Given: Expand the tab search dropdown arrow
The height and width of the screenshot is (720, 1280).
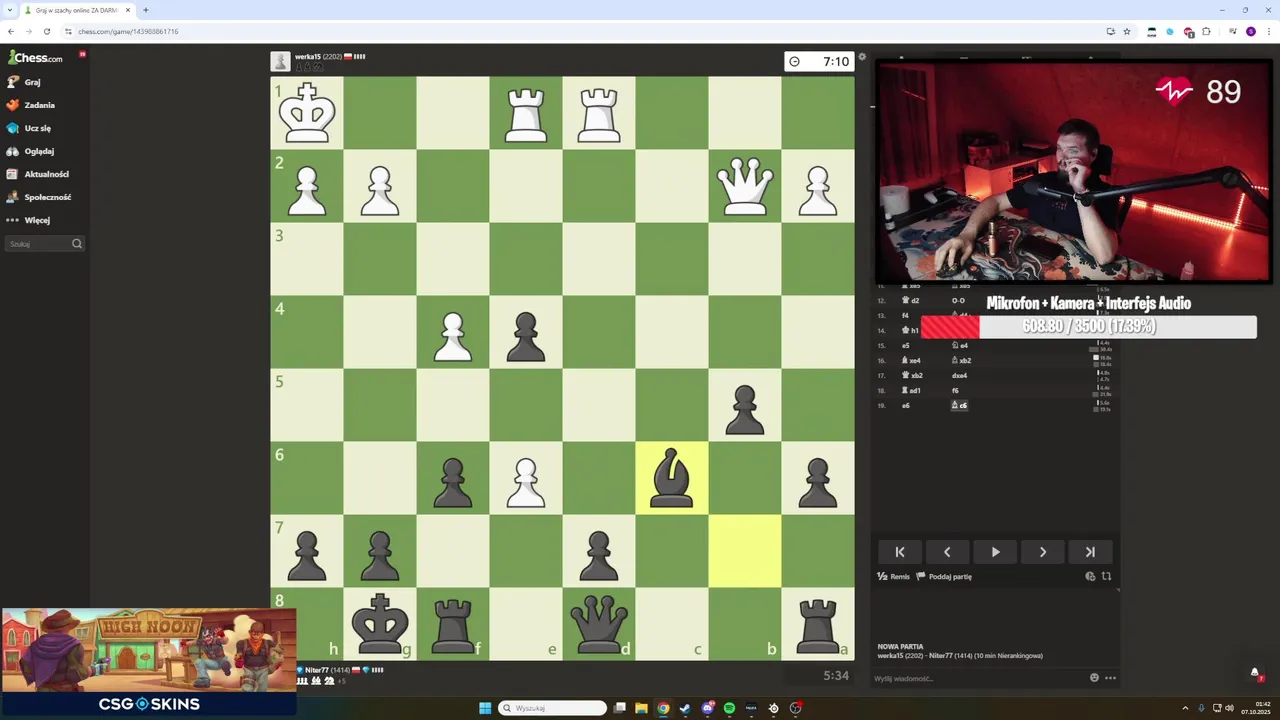Looking at the screenshot, I should (9, 10).
